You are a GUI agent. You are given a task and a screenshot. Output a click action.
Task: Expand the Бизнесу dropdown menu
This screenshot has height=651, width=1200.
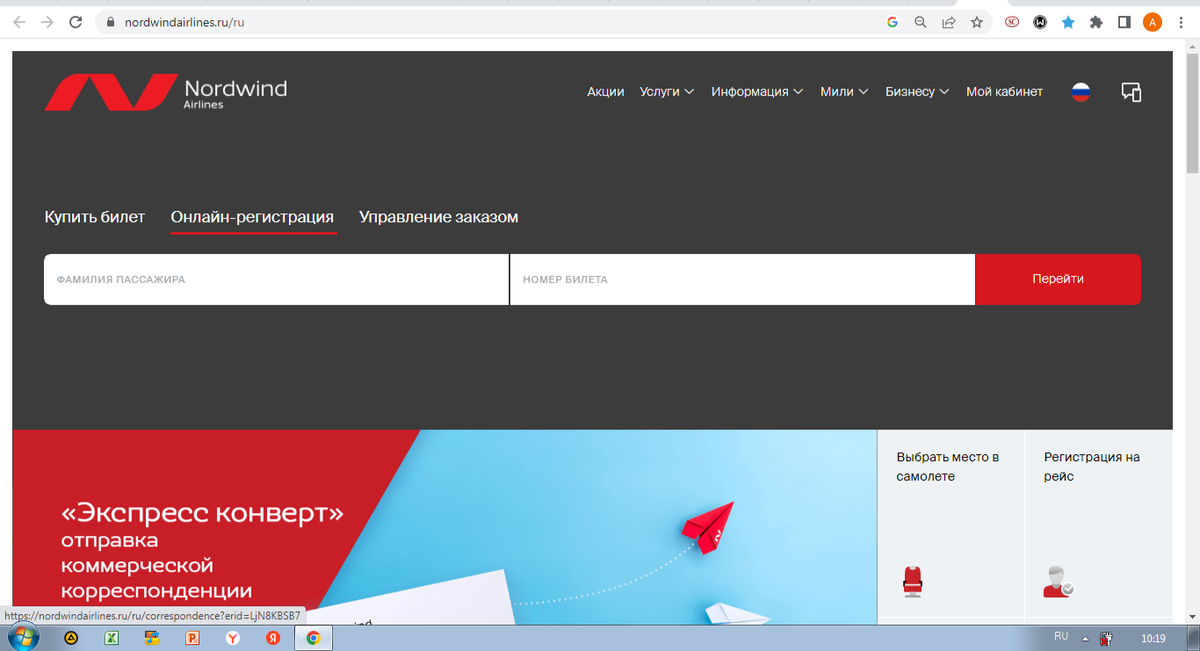tap(917, 92)
